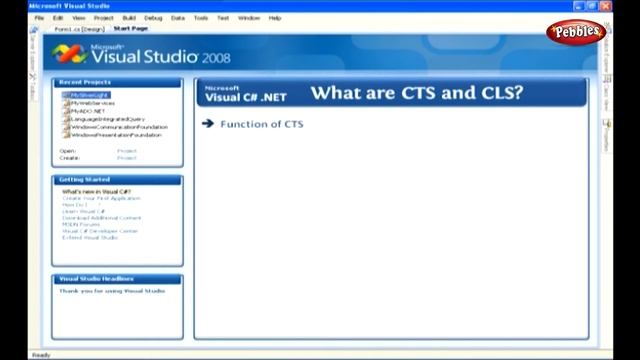The width and height of the screenshot is (640, 360).
Task: Click the Project link beside Open
Action: (127, 151)
